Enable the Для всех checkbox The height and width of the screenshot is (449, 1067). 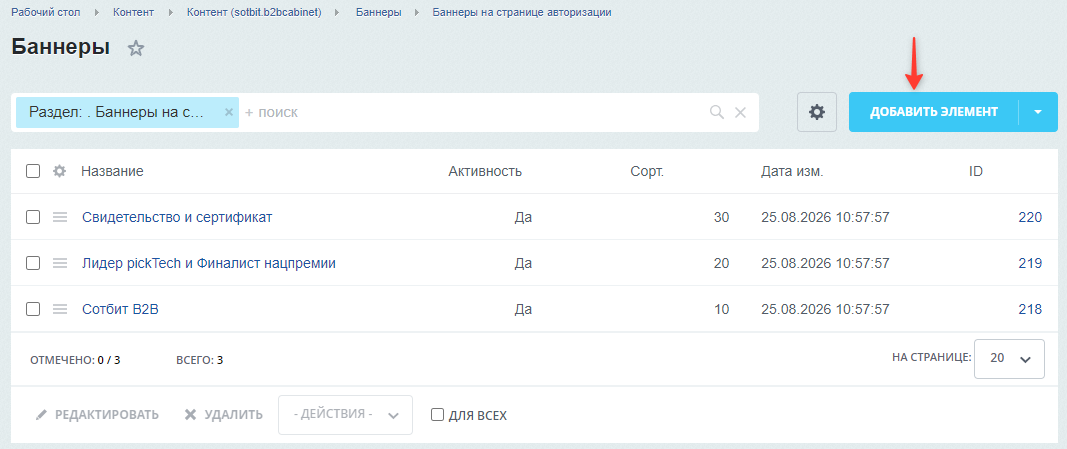(438, 414)
